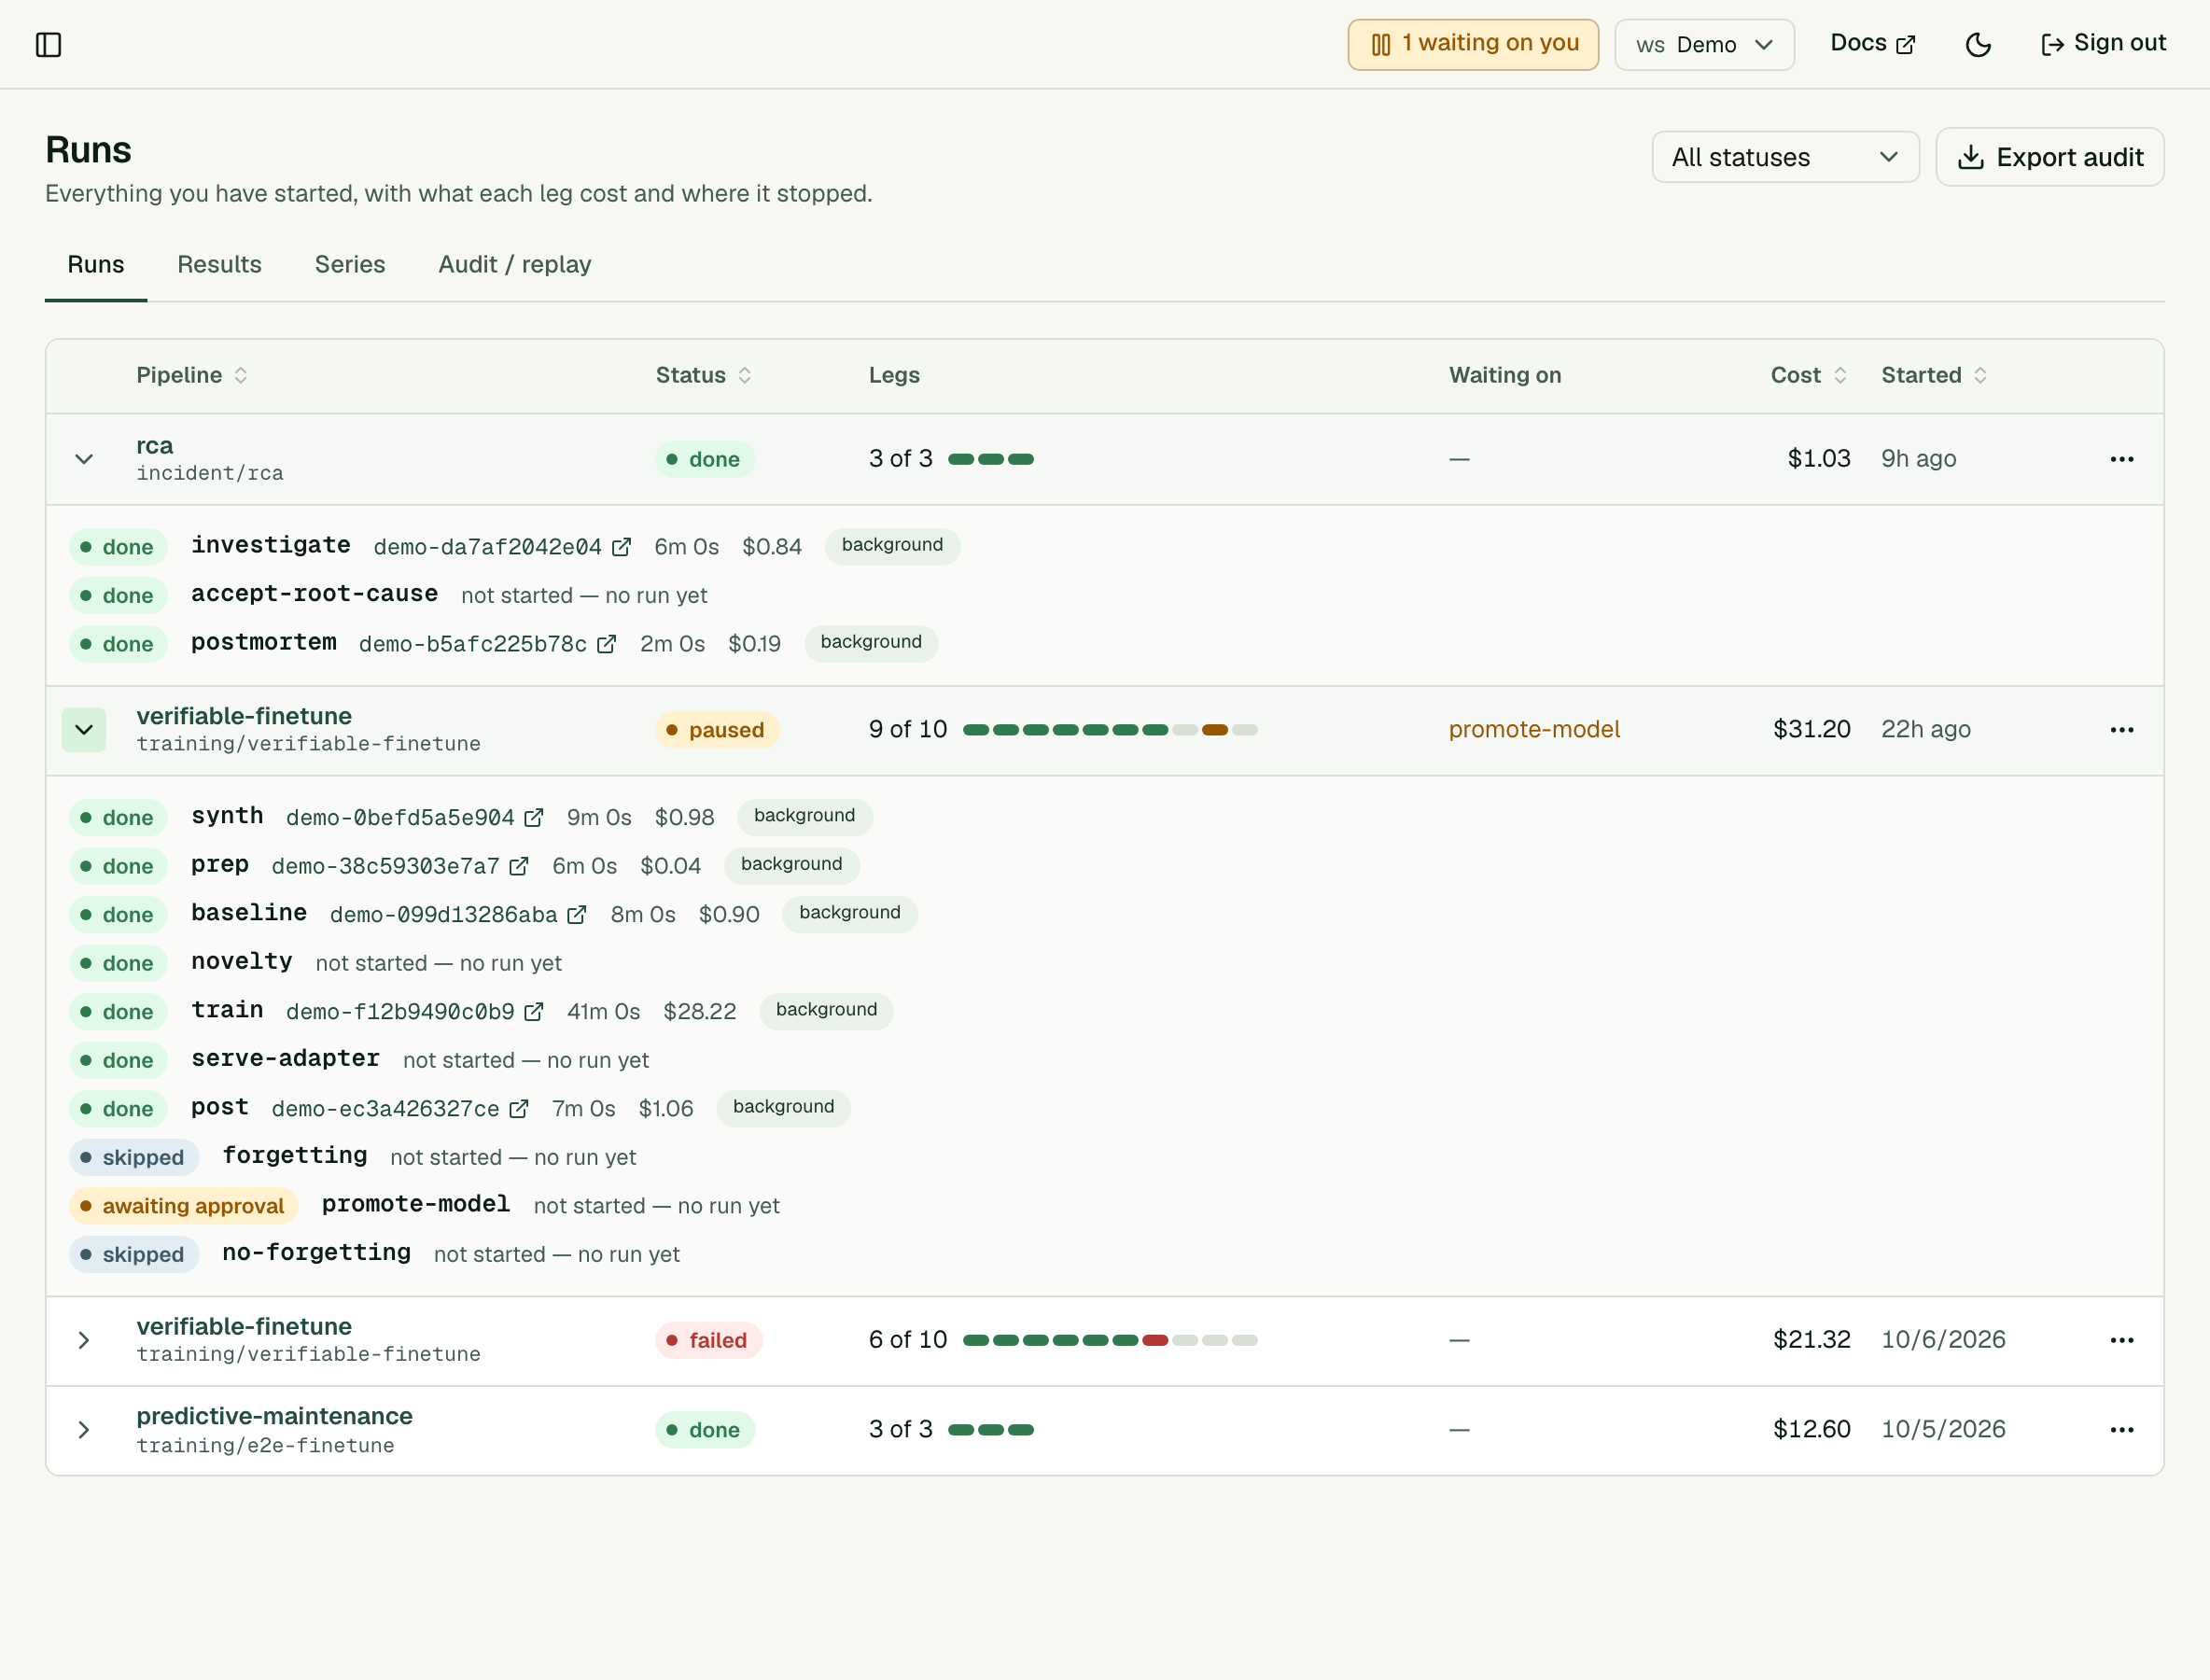Click the paused status badge
The width and height of the screenshot is (2210, 1680).
(x=717, y=730)
